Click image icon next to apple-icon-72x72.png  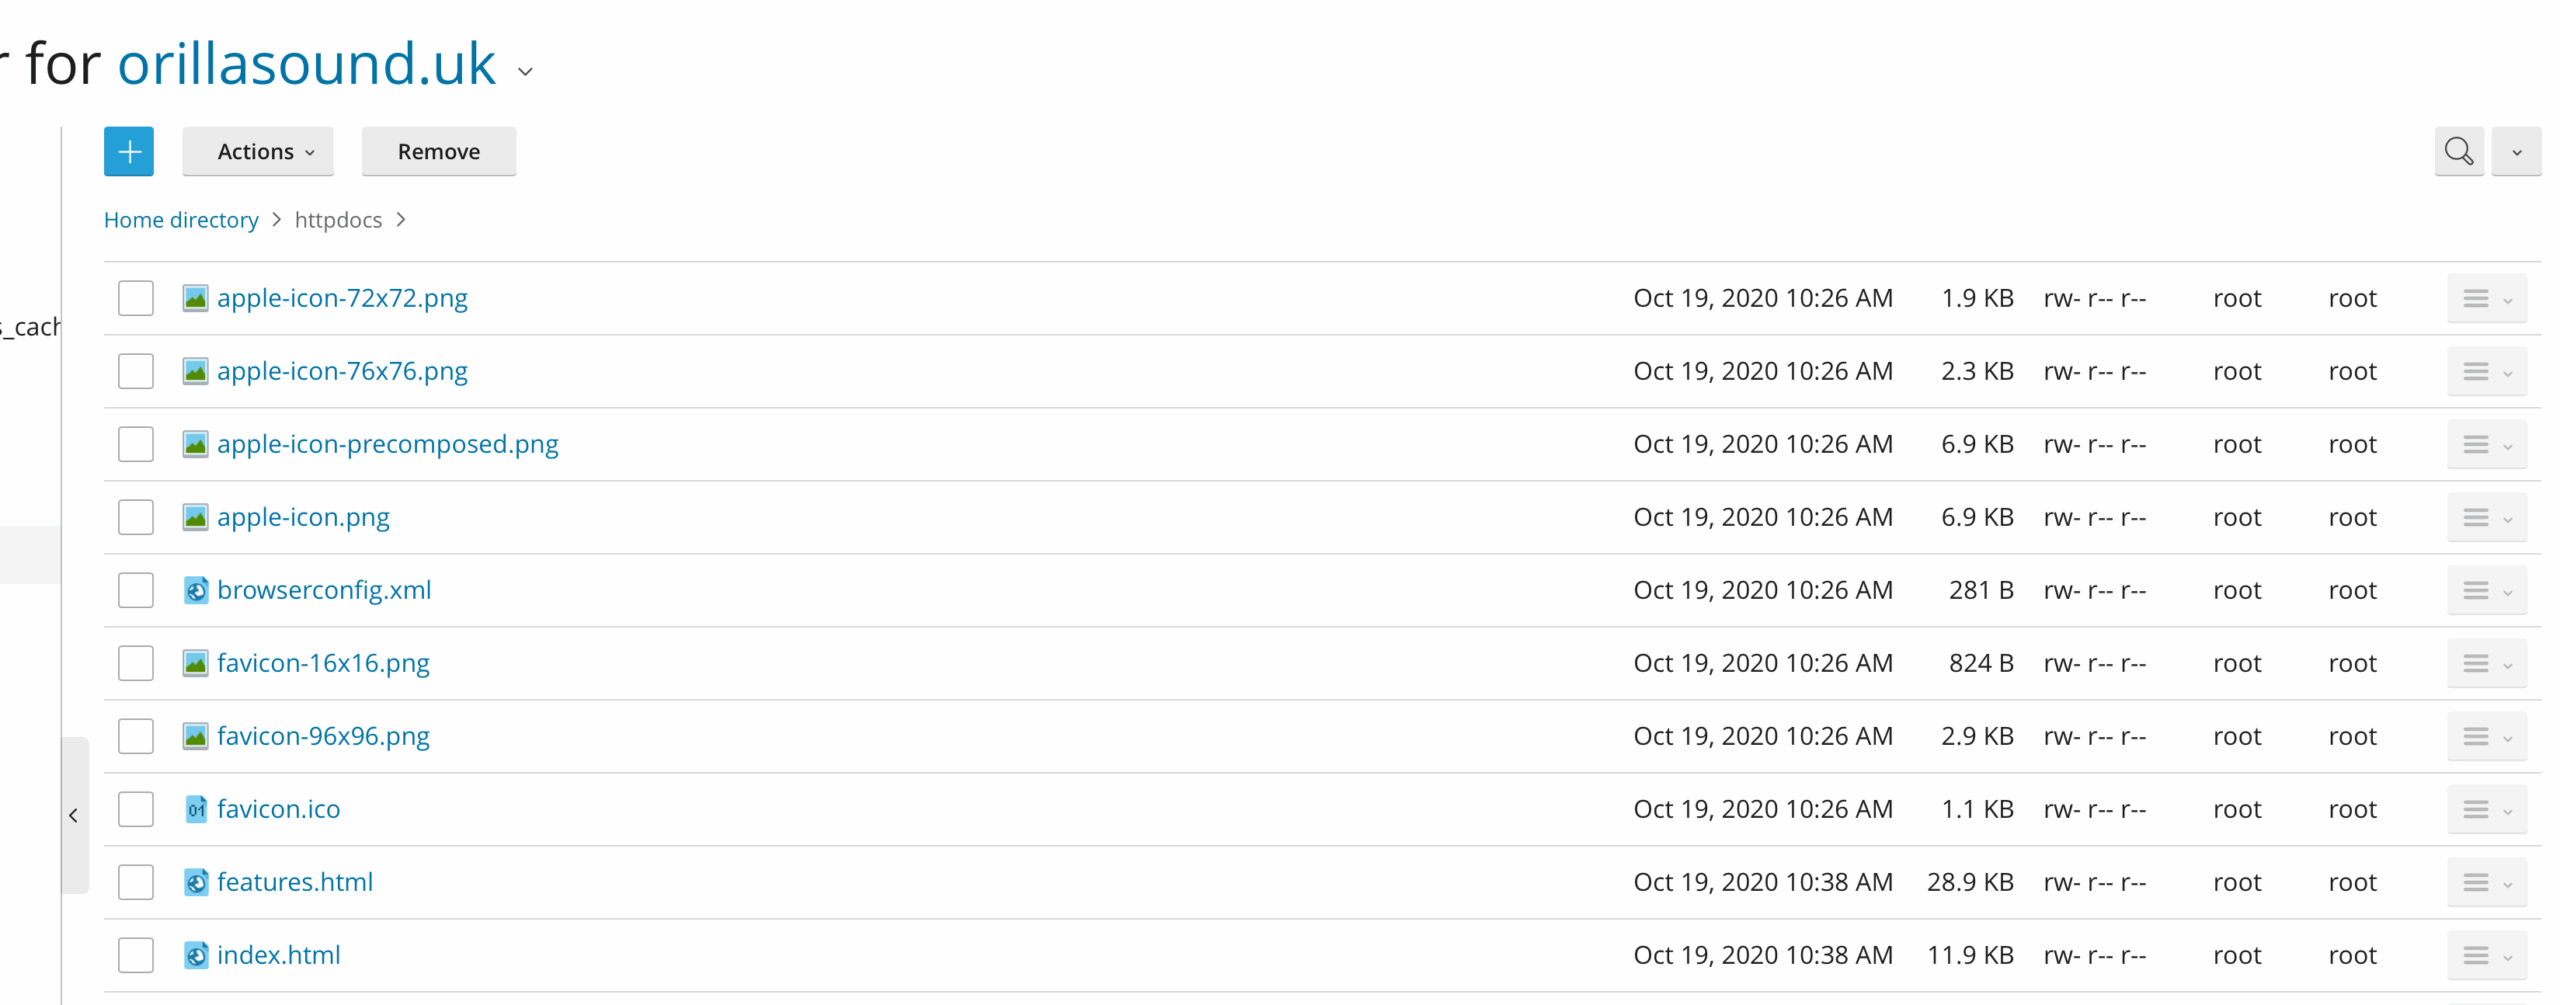[x=195, y=298]
